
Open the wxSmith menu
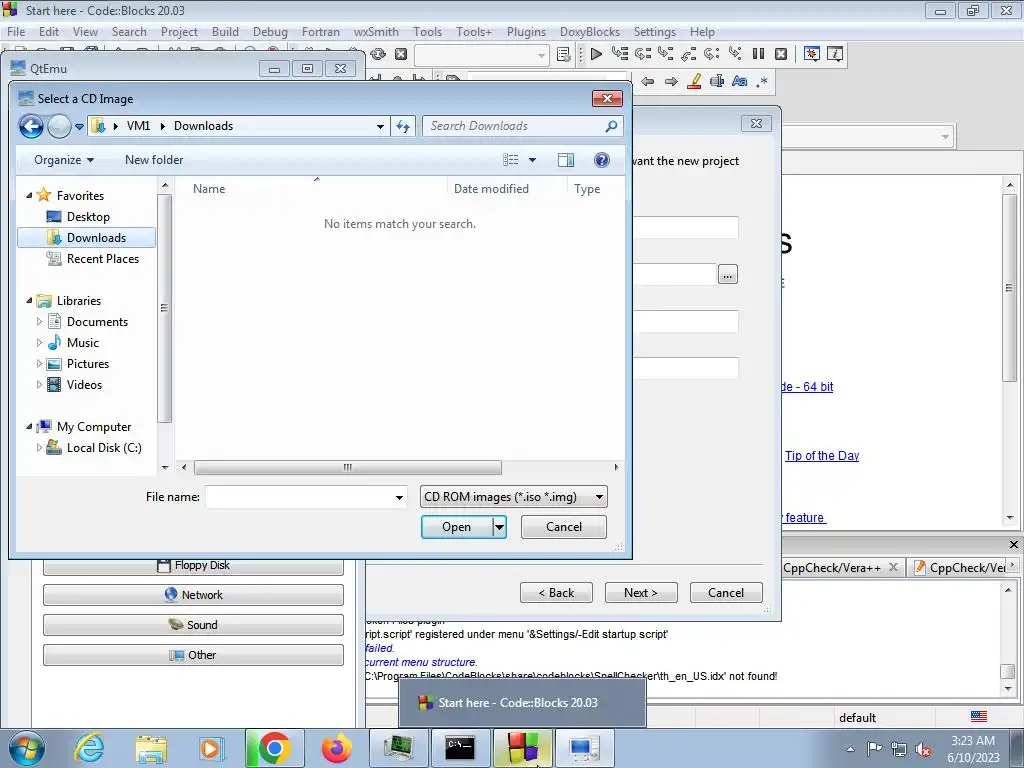[x=376, y=31]
